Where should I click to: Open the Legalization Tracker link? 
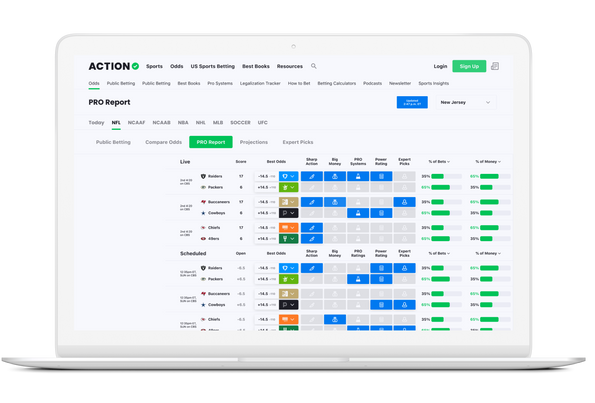pos(260,83)
